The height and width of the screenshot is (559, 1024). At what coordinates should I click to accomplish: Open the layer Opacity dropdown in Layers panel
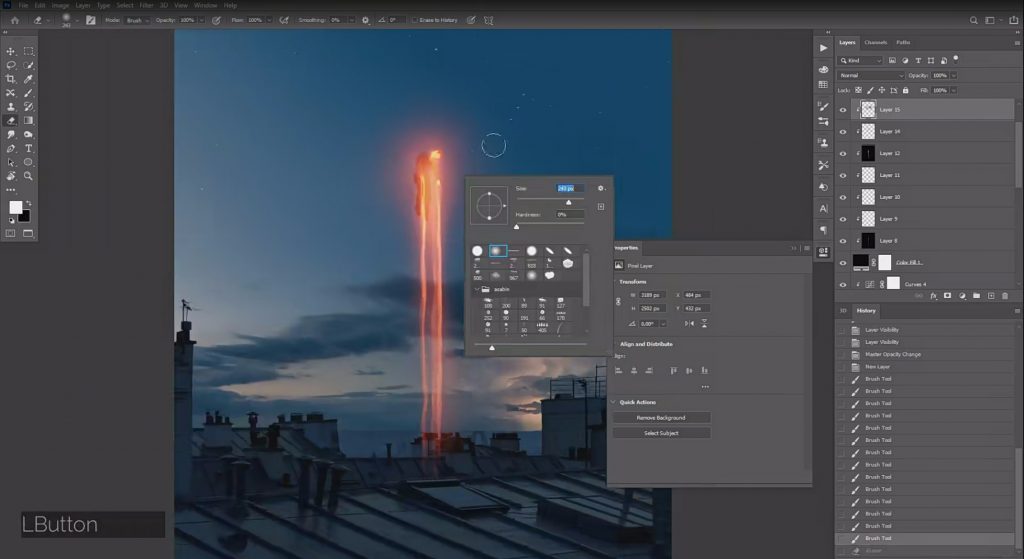click(x=954, y=76)
